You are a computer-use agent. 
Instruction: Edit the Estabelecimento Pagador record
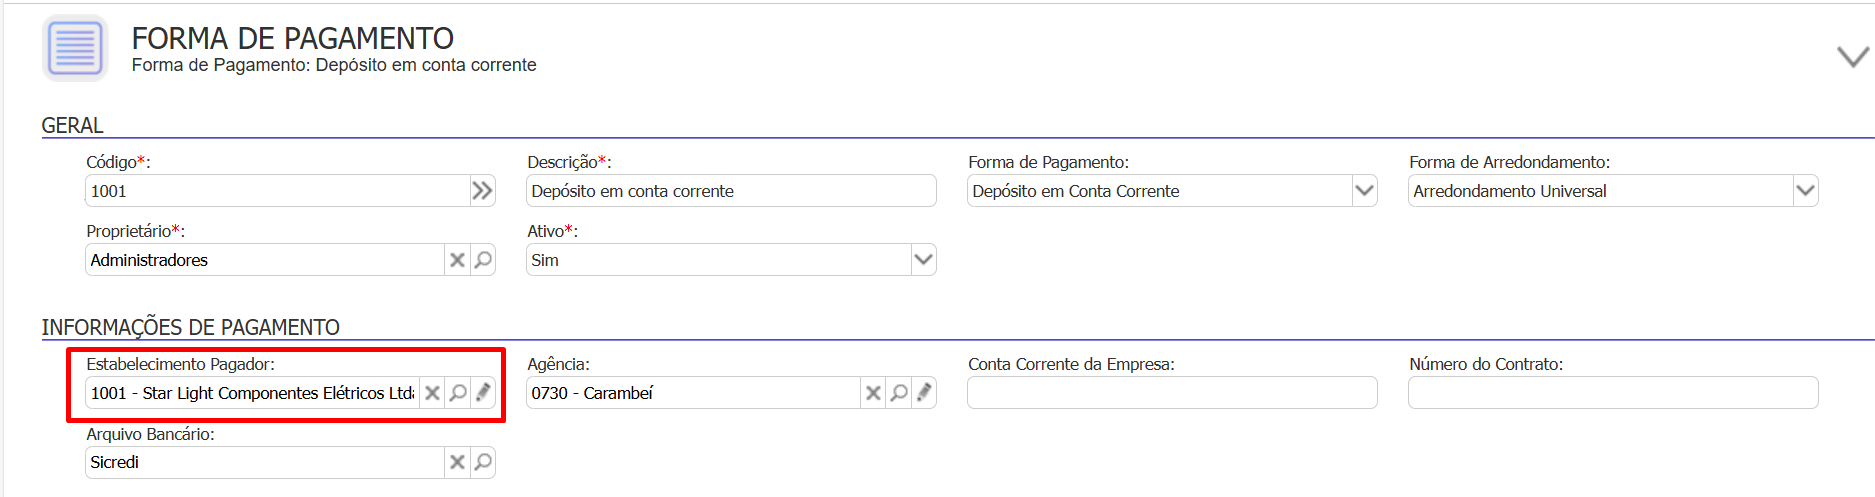483,393
